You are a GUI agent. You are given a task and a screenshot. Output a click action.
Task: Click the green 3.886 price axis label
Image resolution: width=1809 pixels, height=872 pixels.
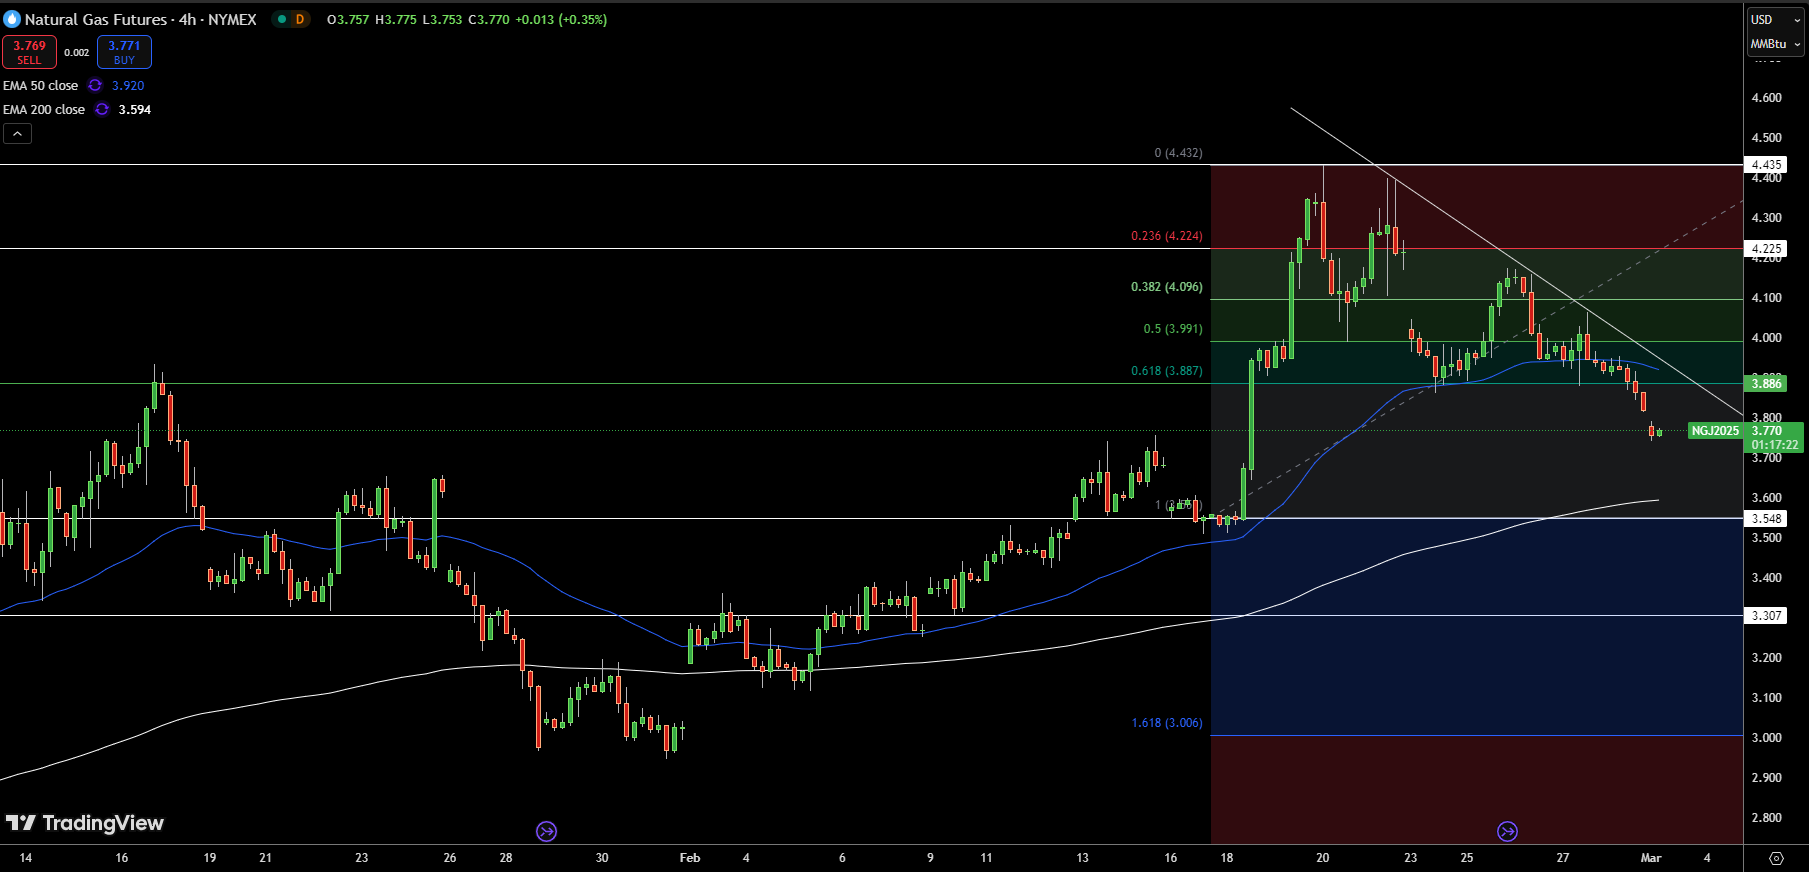(x=1766, y=384)
